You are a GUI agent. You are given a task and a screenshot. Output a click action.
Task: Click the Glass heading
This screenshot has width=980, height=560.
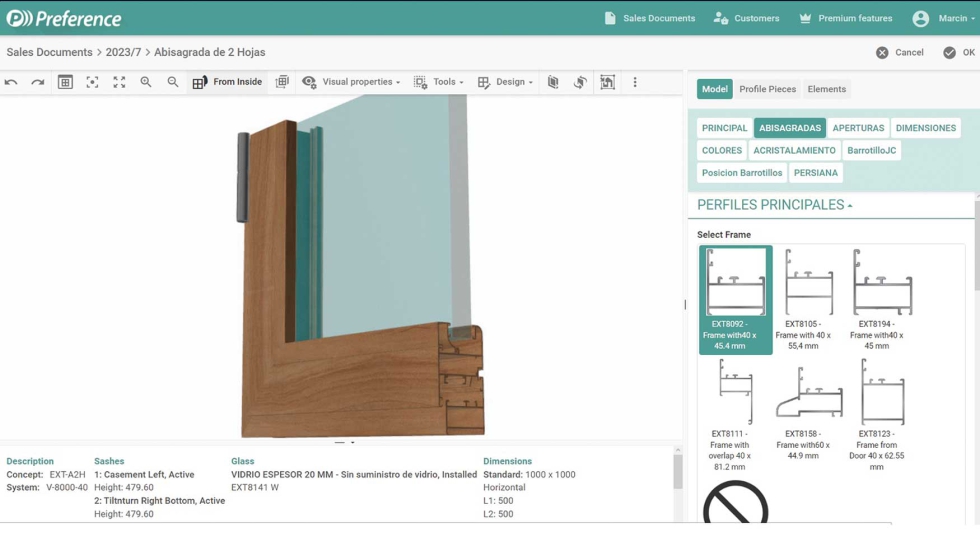click(x=242, y=461)
